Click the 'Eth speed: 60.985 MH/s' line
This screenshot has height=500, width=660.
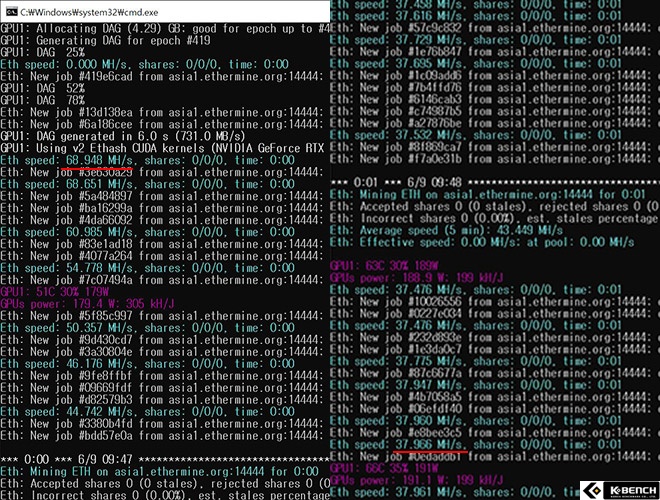click(147, 232)
